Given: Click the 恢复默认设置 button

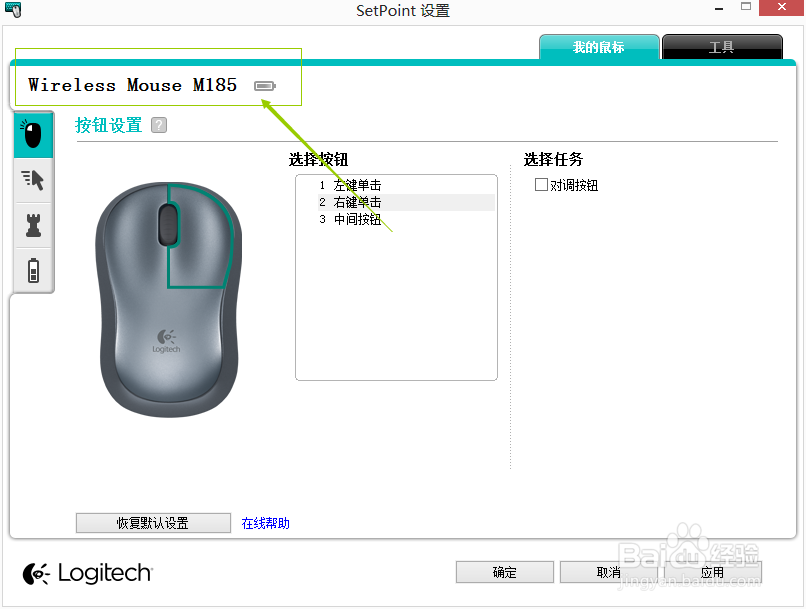Looking at the screenshot, I should coord(153,523).
